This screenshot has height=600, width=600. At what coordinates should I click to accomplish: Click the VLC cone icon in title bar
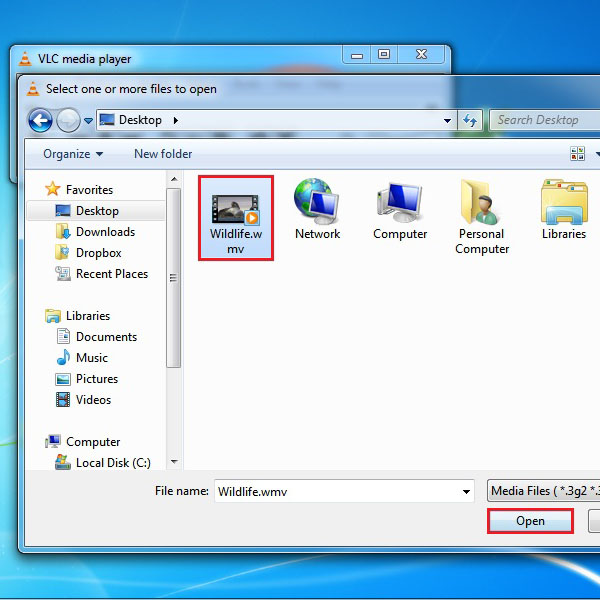(x=25, y=59)
